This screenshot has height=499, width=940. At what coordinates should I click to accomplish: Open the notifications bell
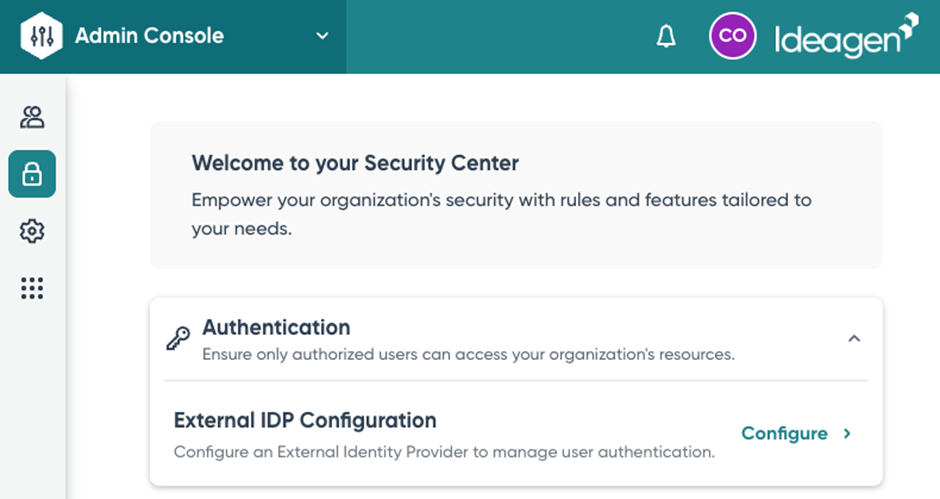point(666,37)
